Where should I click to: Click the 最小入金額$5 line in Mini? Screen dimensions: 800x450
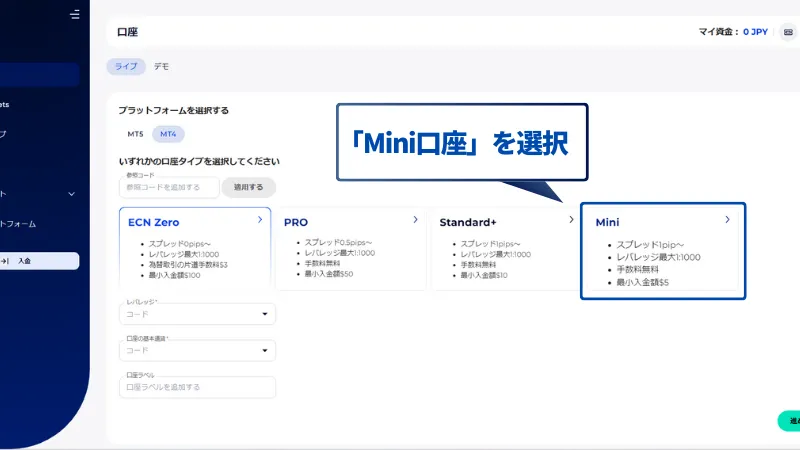coord(642,282)
